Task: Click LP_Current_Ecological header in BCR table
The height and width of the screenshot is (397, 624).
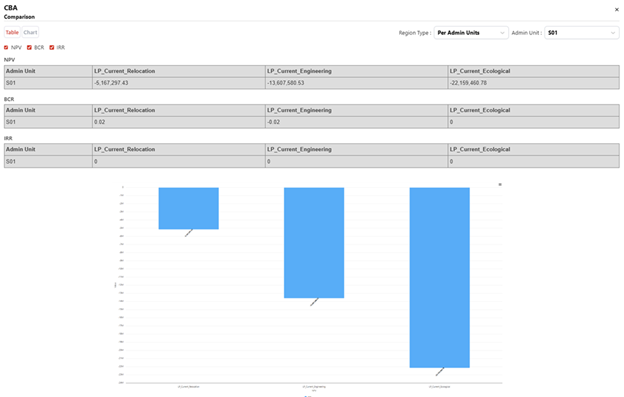Action: (480, 110)
